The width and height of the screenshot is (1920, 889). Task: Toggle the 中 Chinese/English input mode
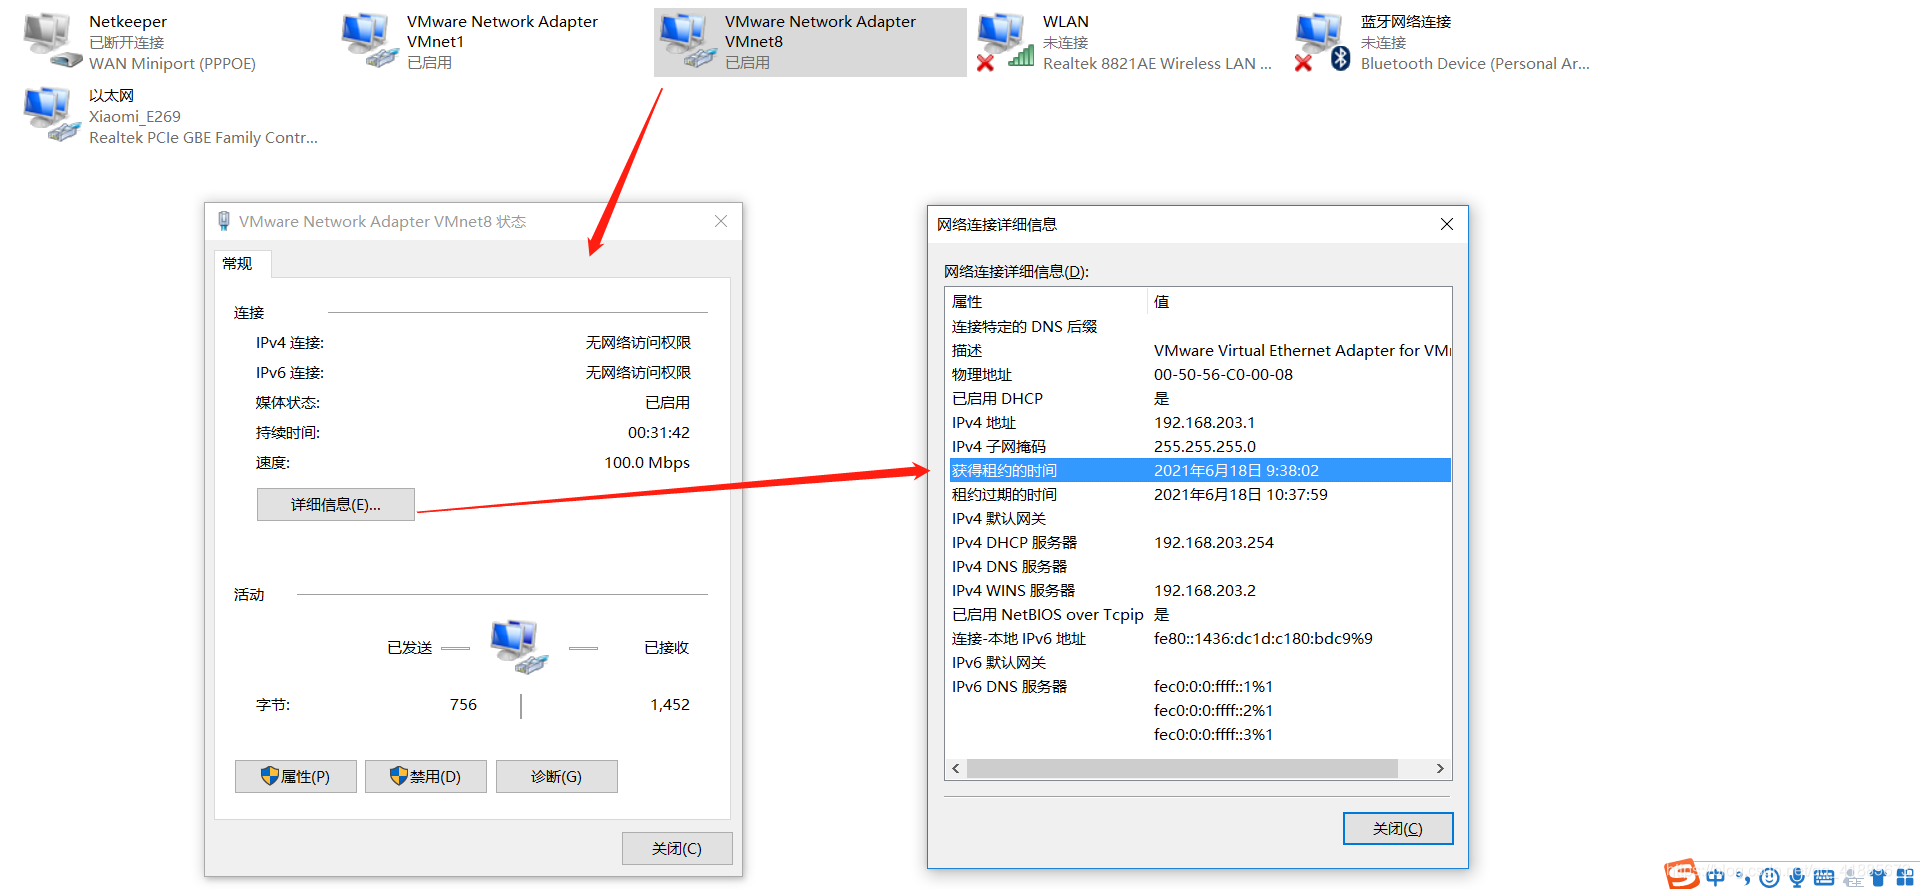[1715, 877]
